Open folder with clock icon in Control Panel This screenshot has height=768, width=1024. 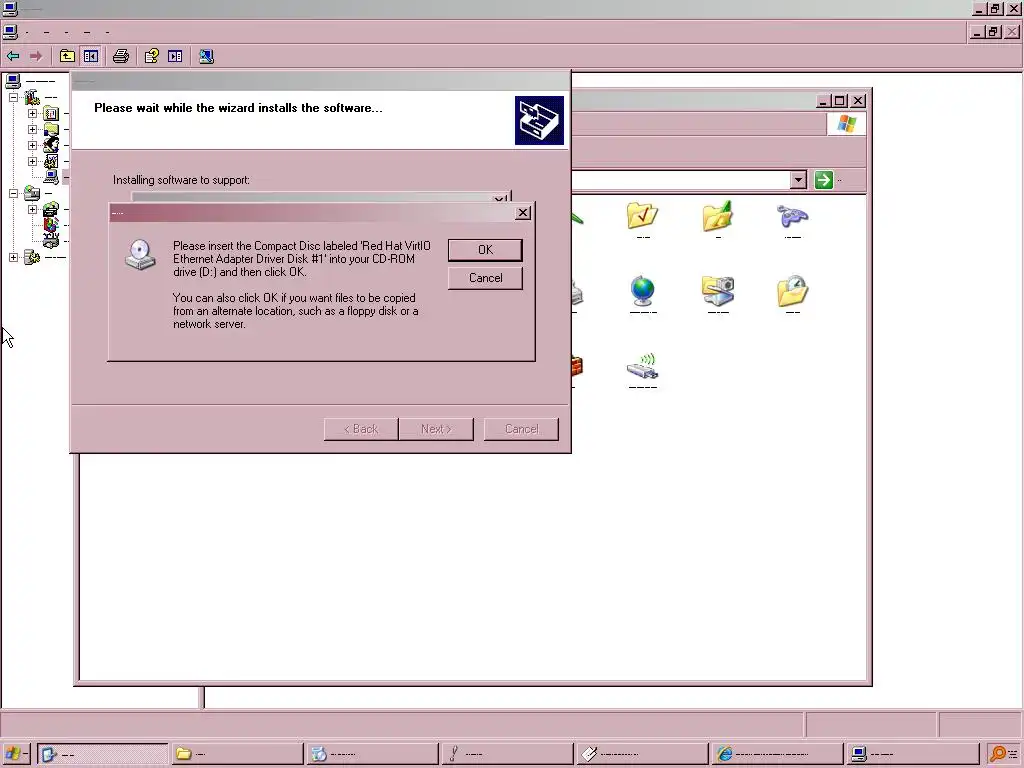[x=792, y=291]
